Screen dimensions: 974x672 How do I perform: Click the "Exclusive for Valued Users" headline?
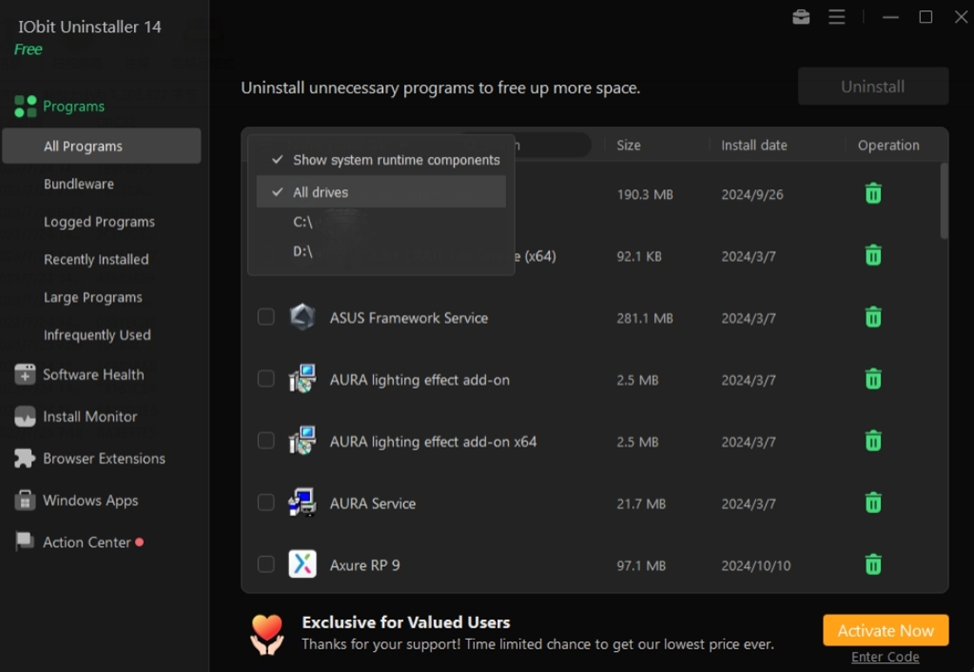(x=406, y=622)
